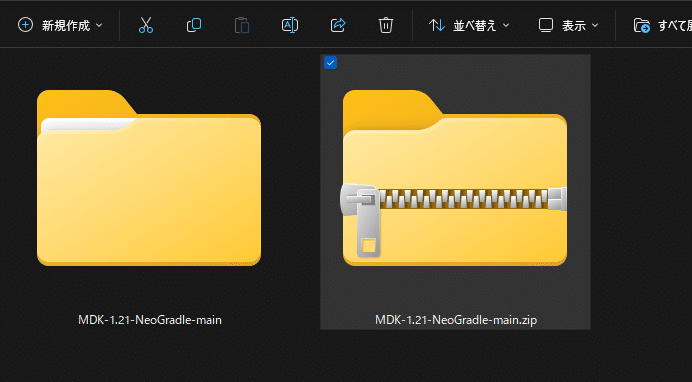
Task: Click the file name MDK-1.21-NeoGradle-main
Action: pyautogui.click(x=150, y=320)
